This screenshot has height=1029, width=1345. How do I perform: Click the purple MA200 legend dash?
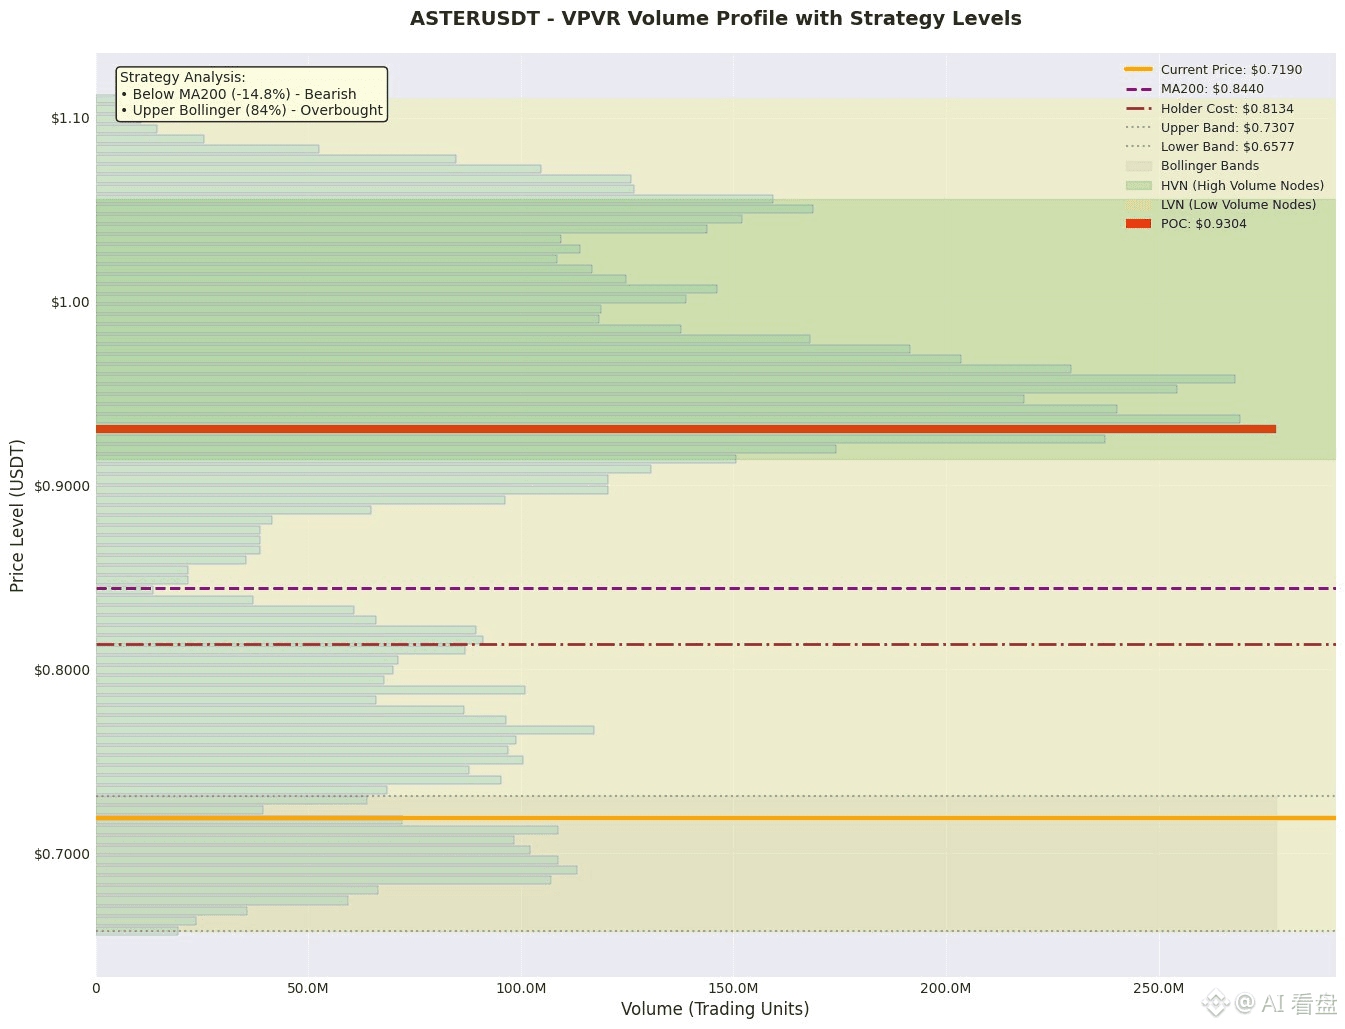coord(1138,89)
